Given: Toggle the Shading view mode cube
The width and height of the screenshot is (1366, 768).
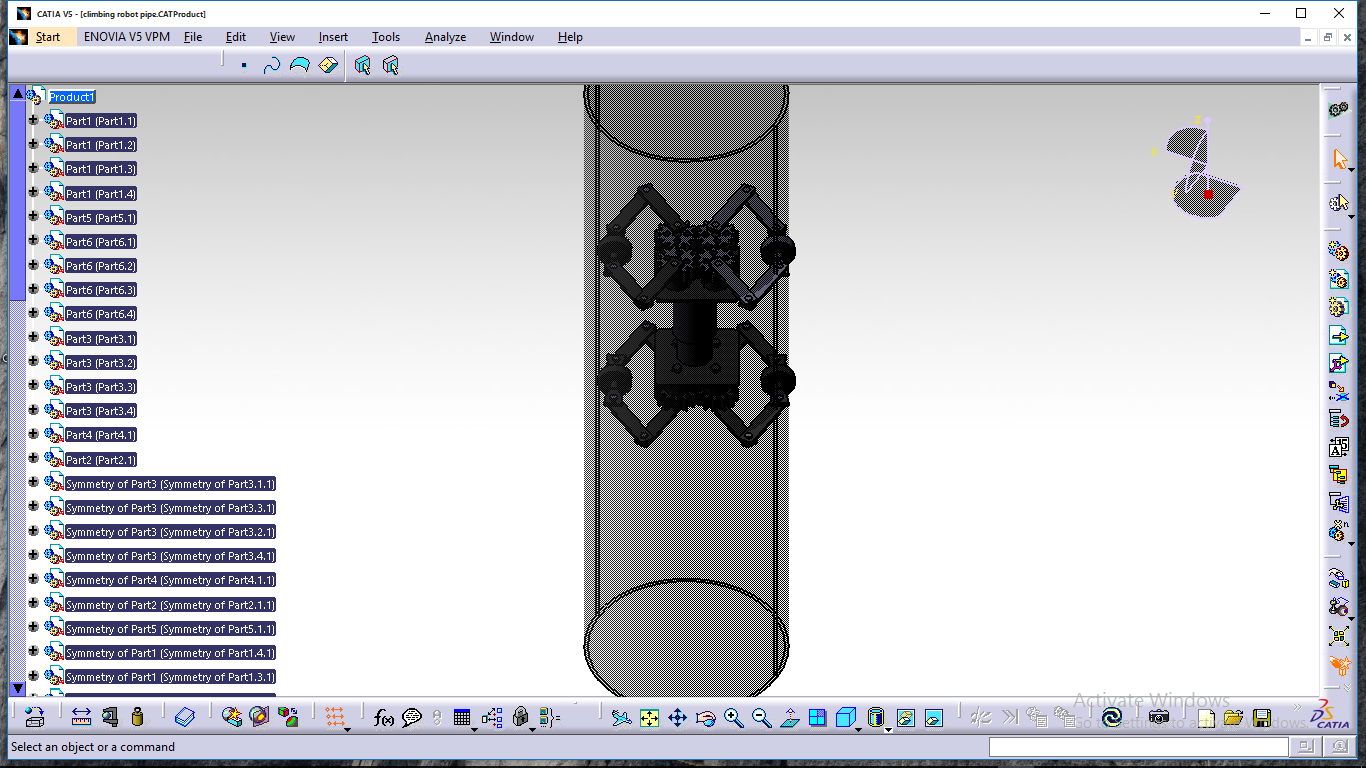Looking at the screenshot, I should tap(876, 717).
